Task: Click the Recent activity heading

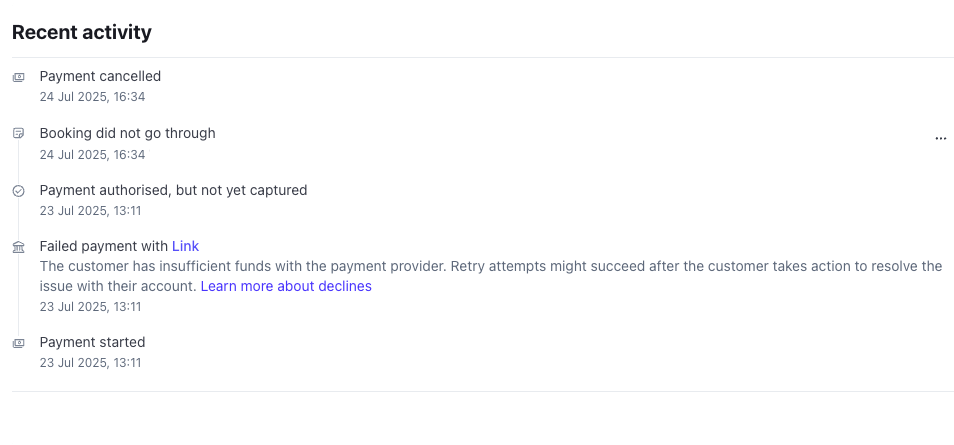Action: click(x=82, y=32)
